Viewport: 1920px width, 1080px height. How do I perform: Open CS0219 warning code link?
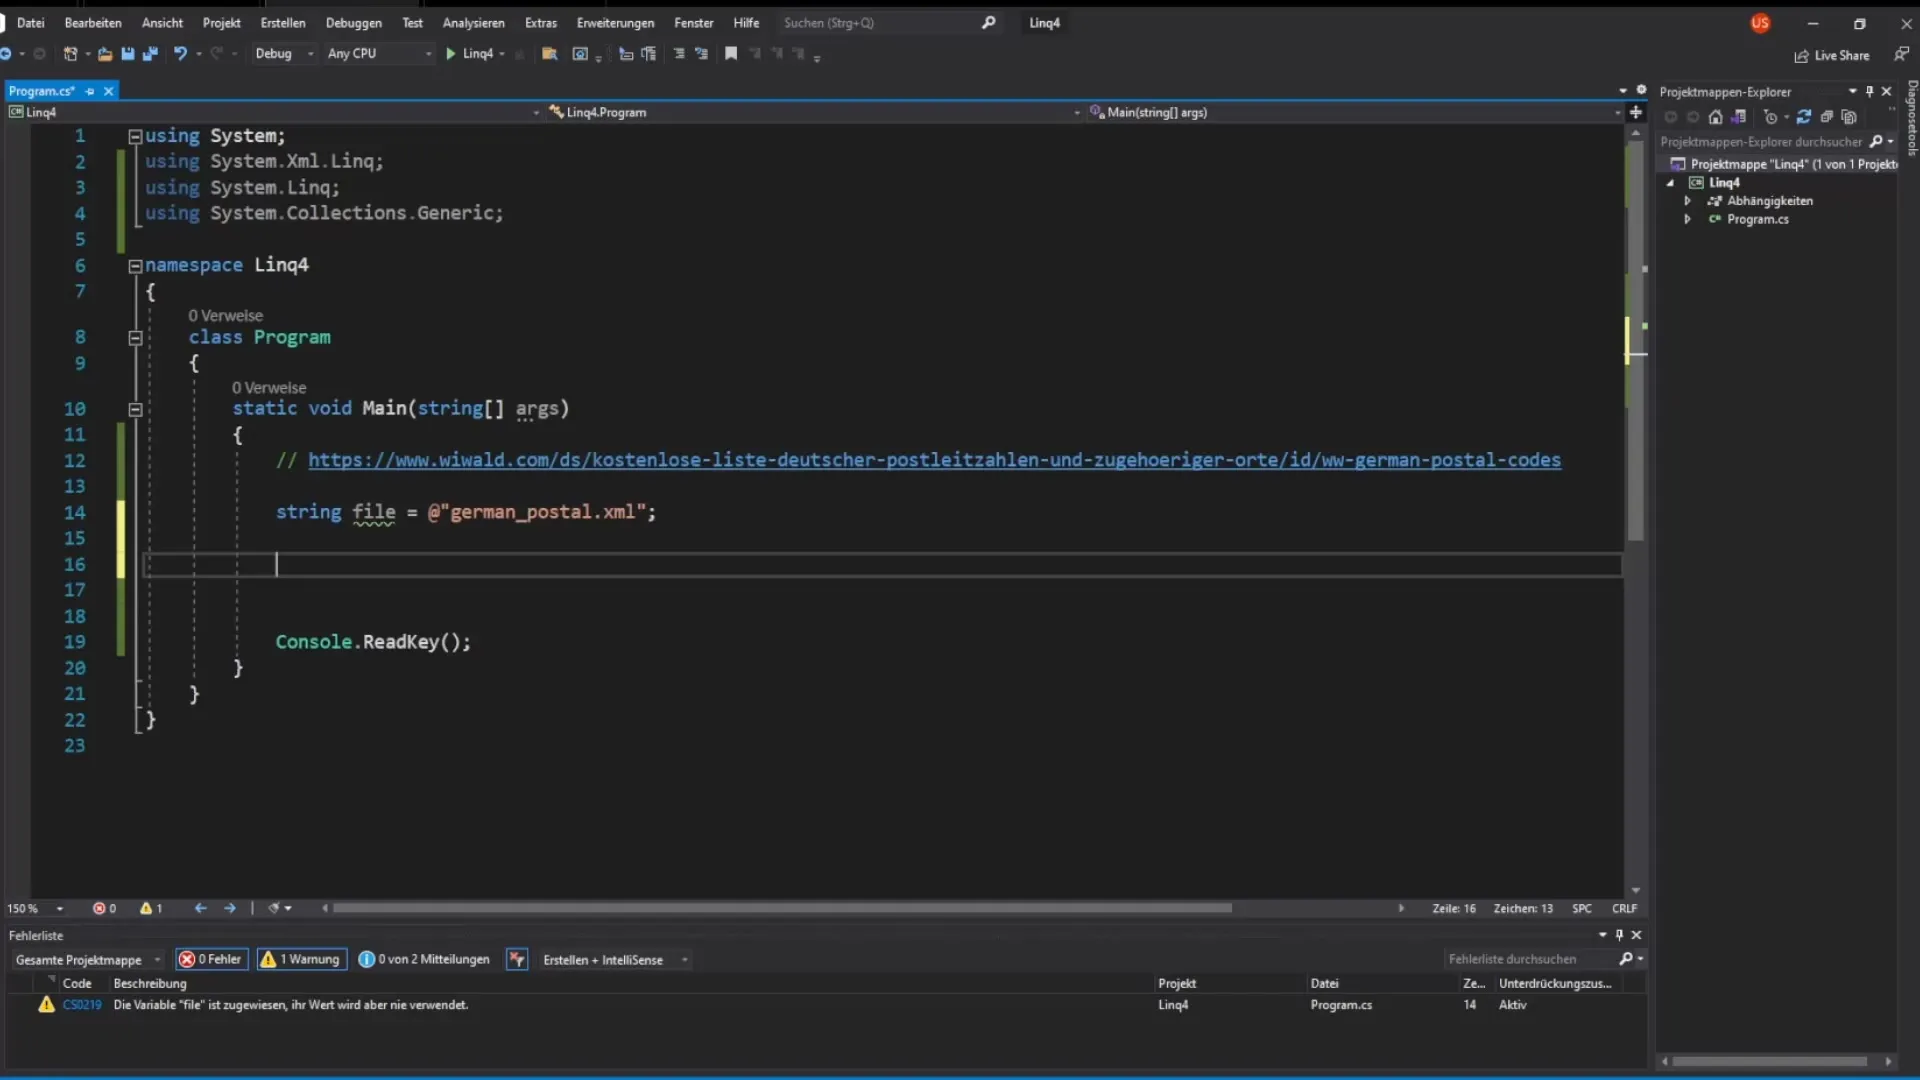point(82,1005)
